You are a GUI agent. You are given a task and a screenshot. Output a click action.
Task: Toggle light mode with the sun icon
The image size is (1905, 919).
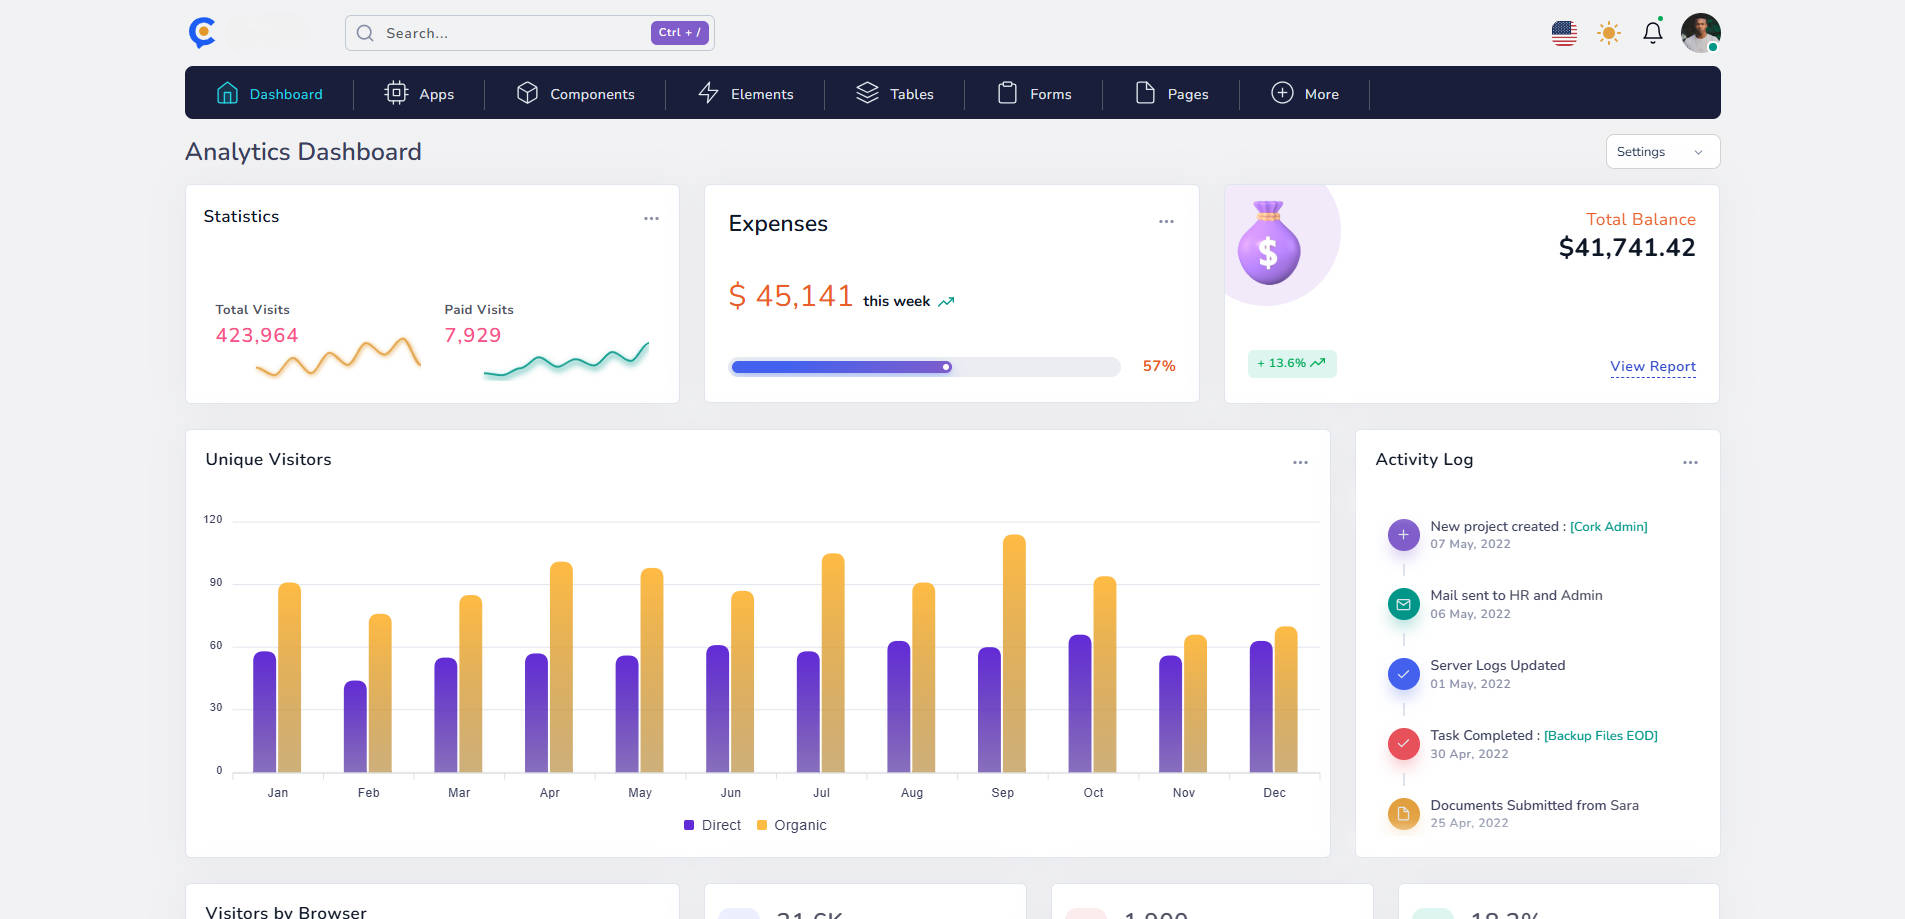click(1608, 32)
